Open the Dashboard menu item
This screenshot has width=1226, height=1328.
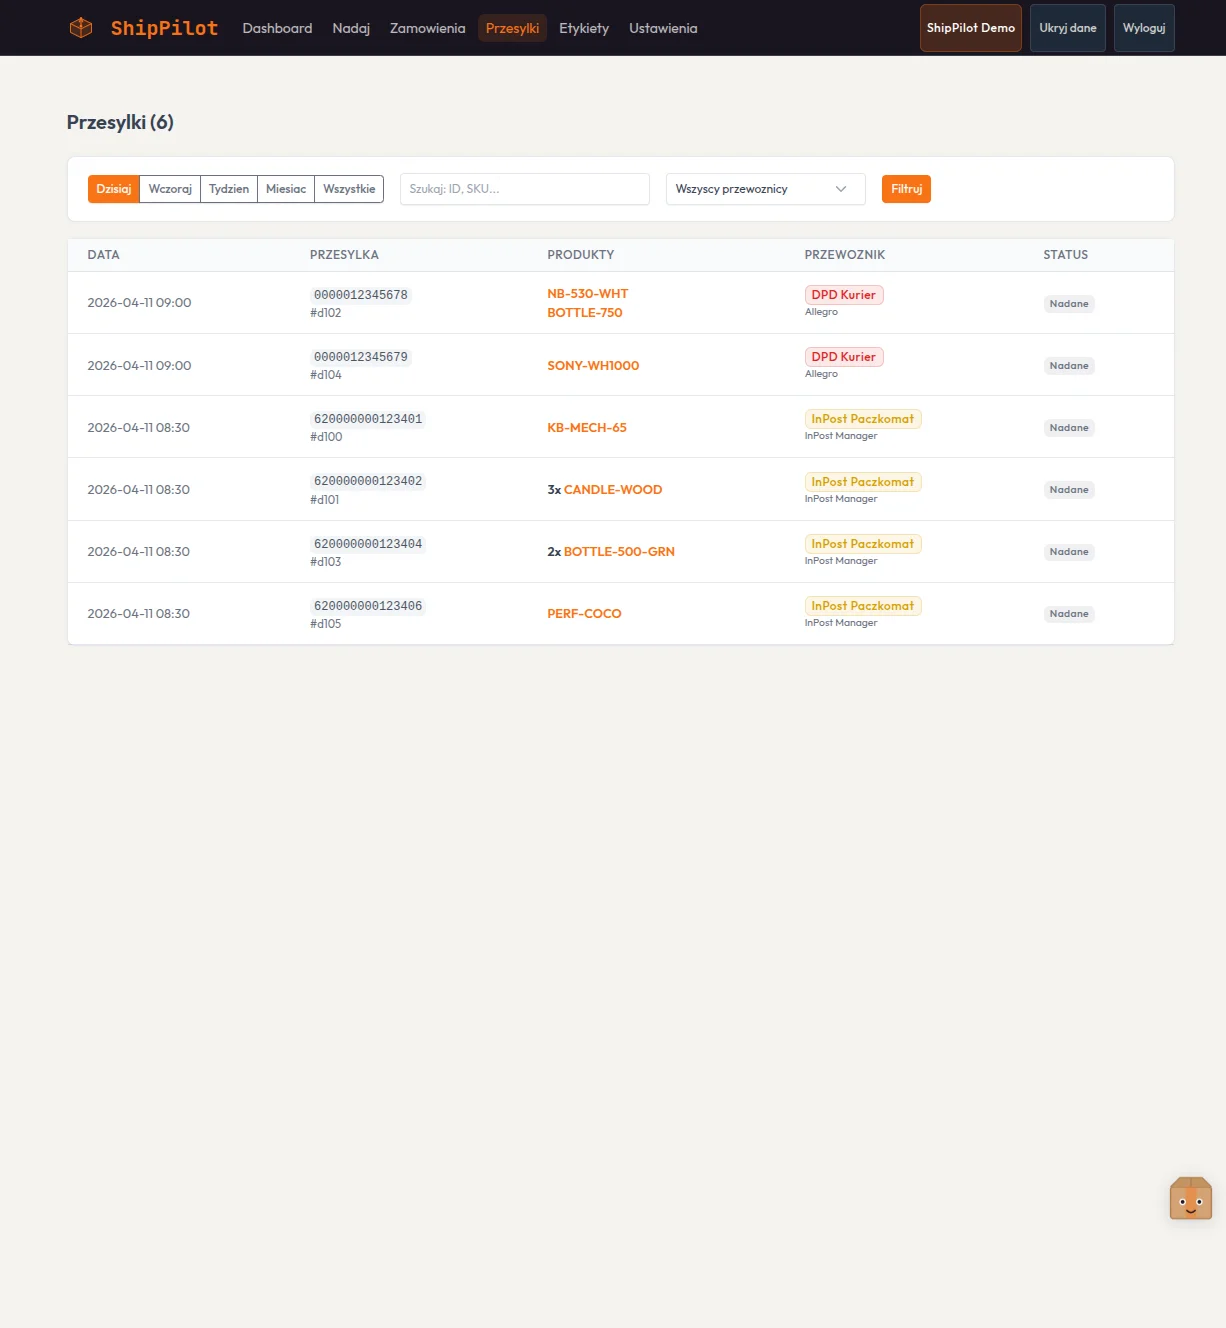click(277, 28)
